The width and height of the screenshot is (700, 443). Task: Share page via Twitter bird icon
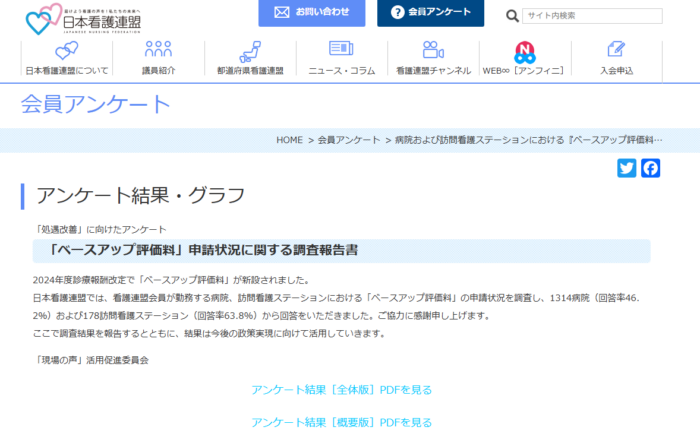627,168
